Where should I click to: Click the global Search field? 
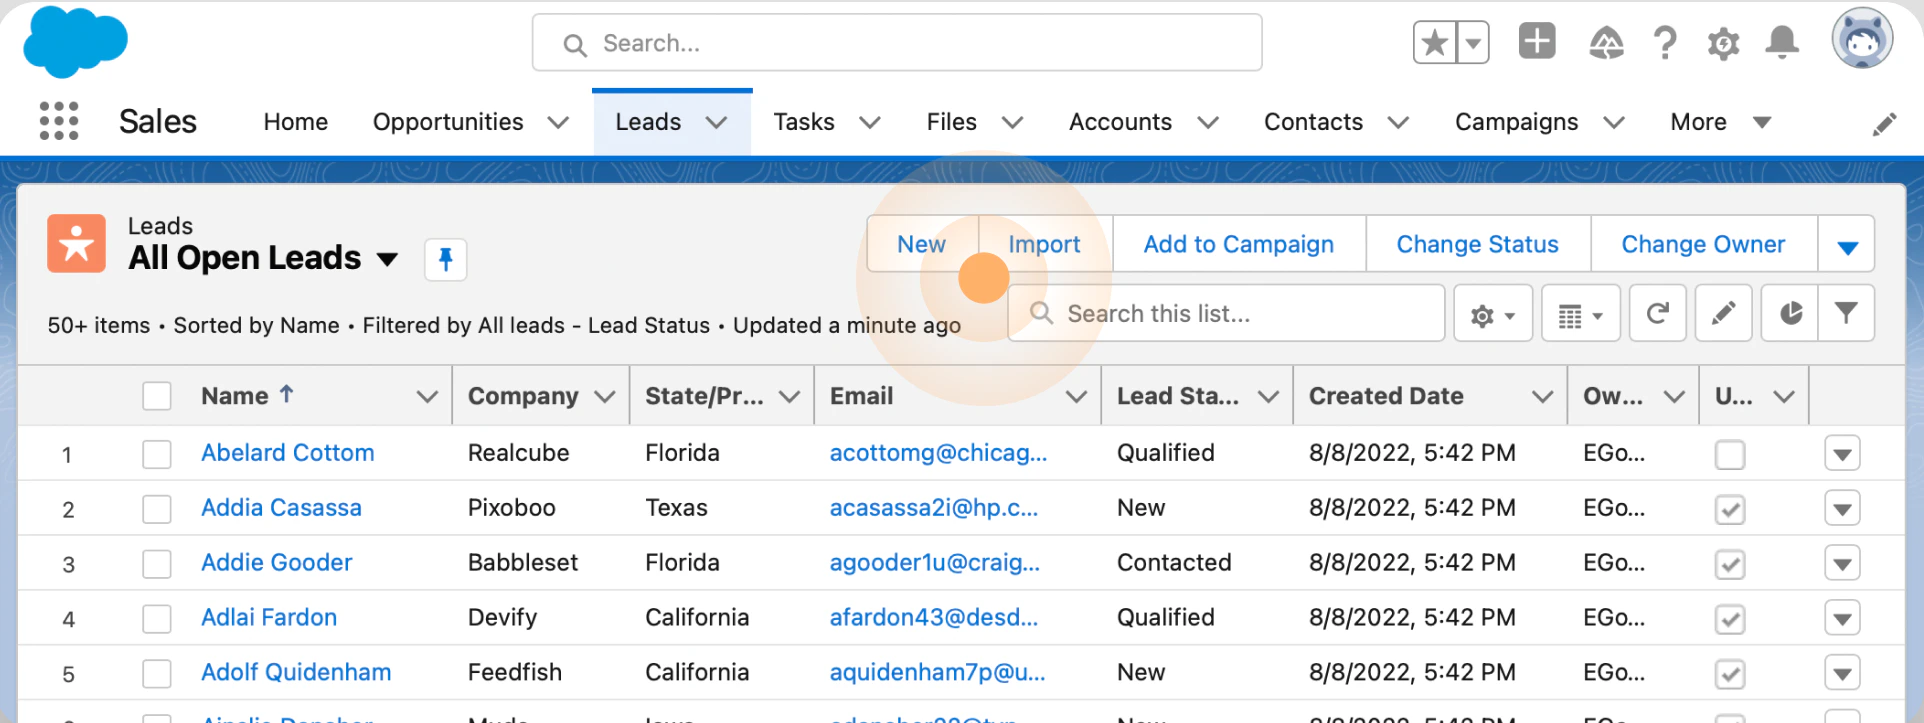tap(897, 43)
